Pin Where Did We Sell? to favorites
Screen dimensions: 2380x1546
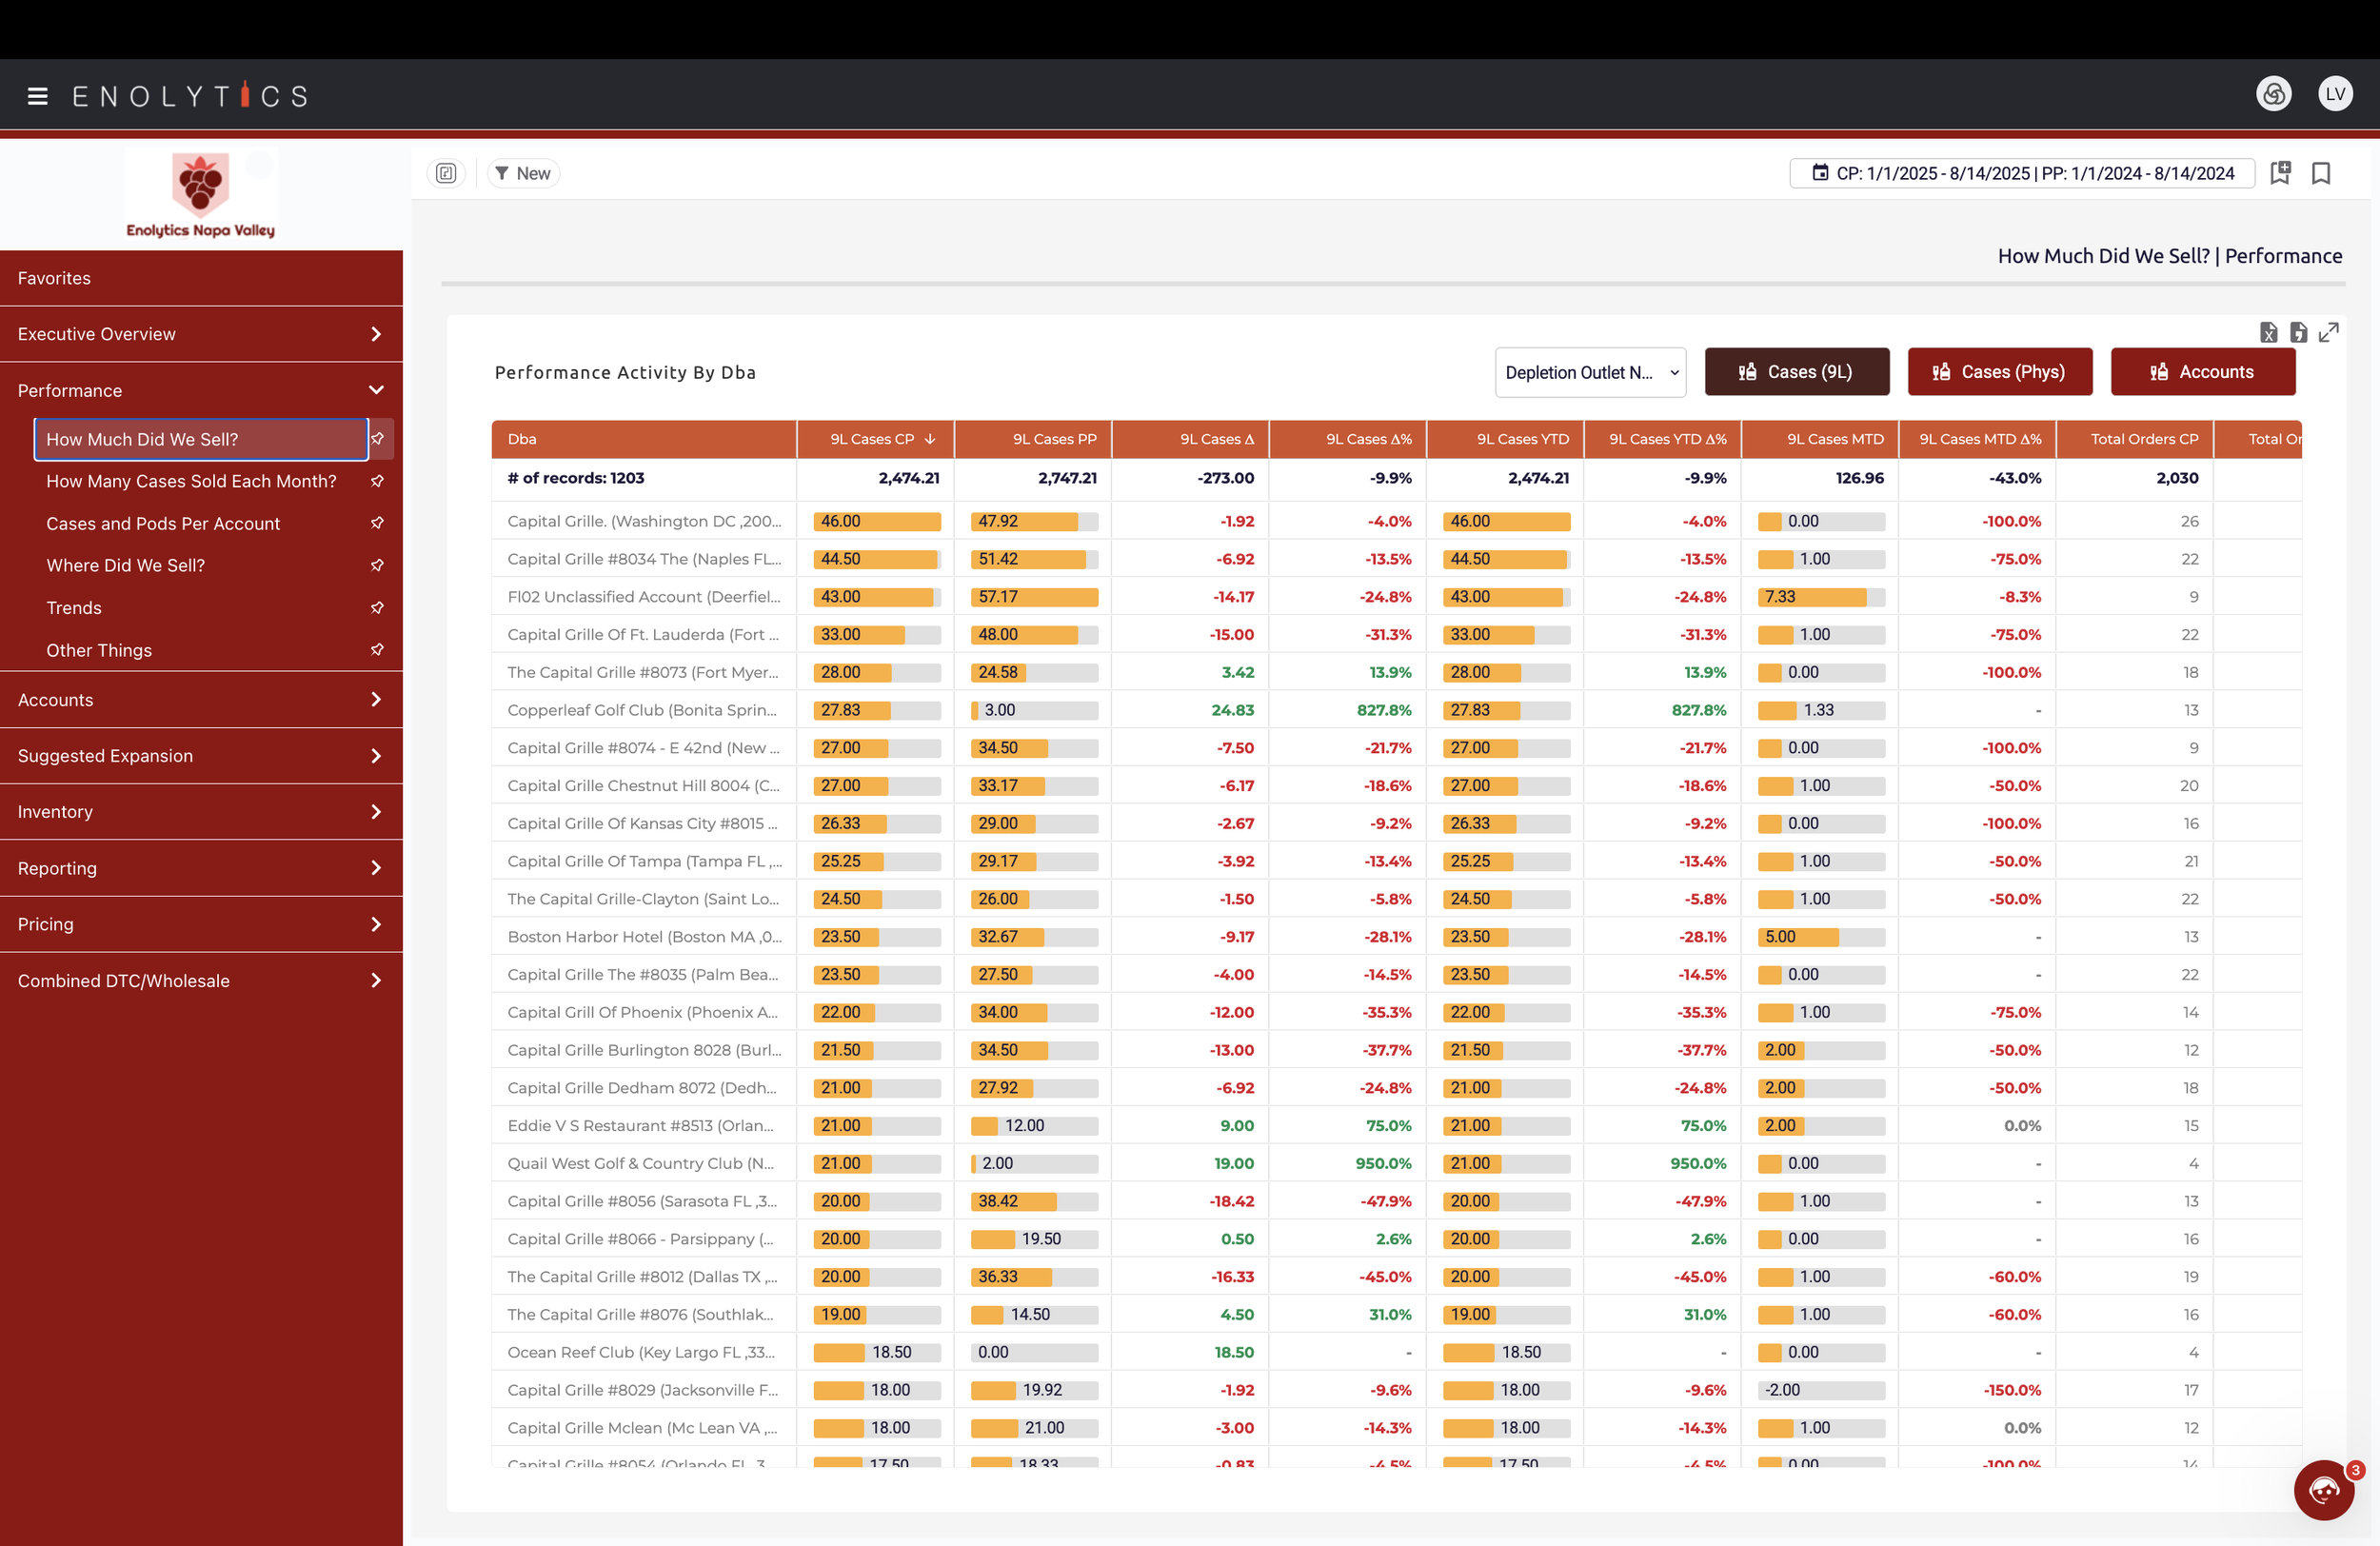tap(377, 565)
